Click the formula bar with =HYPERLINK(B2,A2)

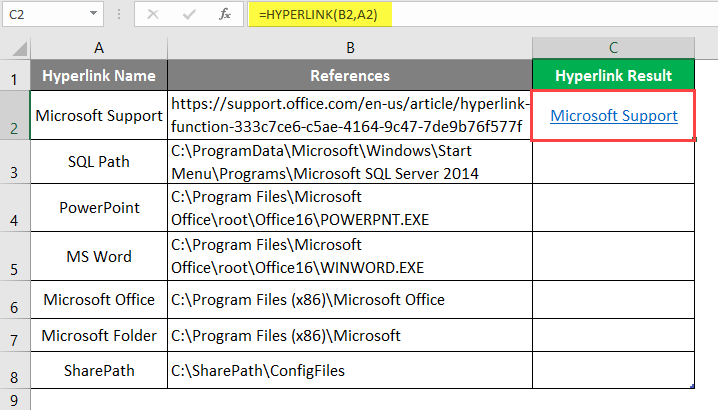tap(483, 14)
